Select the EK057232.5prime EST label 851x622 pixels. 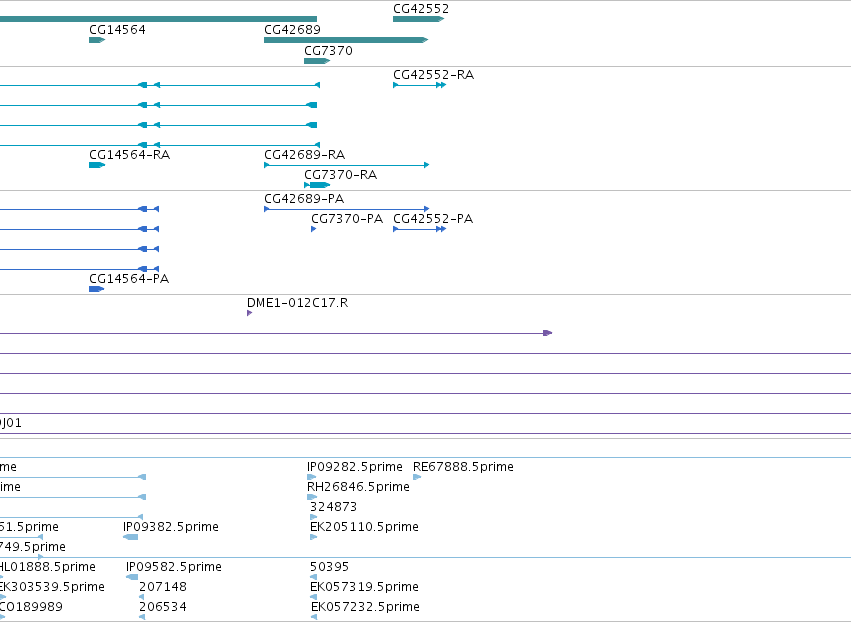pyautogui.click(x=365, y=607)
